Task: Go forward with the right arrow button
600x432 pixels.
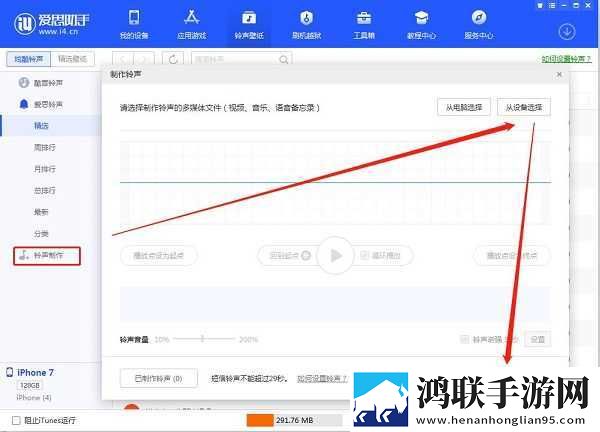Action: click(x=143, y=59)
